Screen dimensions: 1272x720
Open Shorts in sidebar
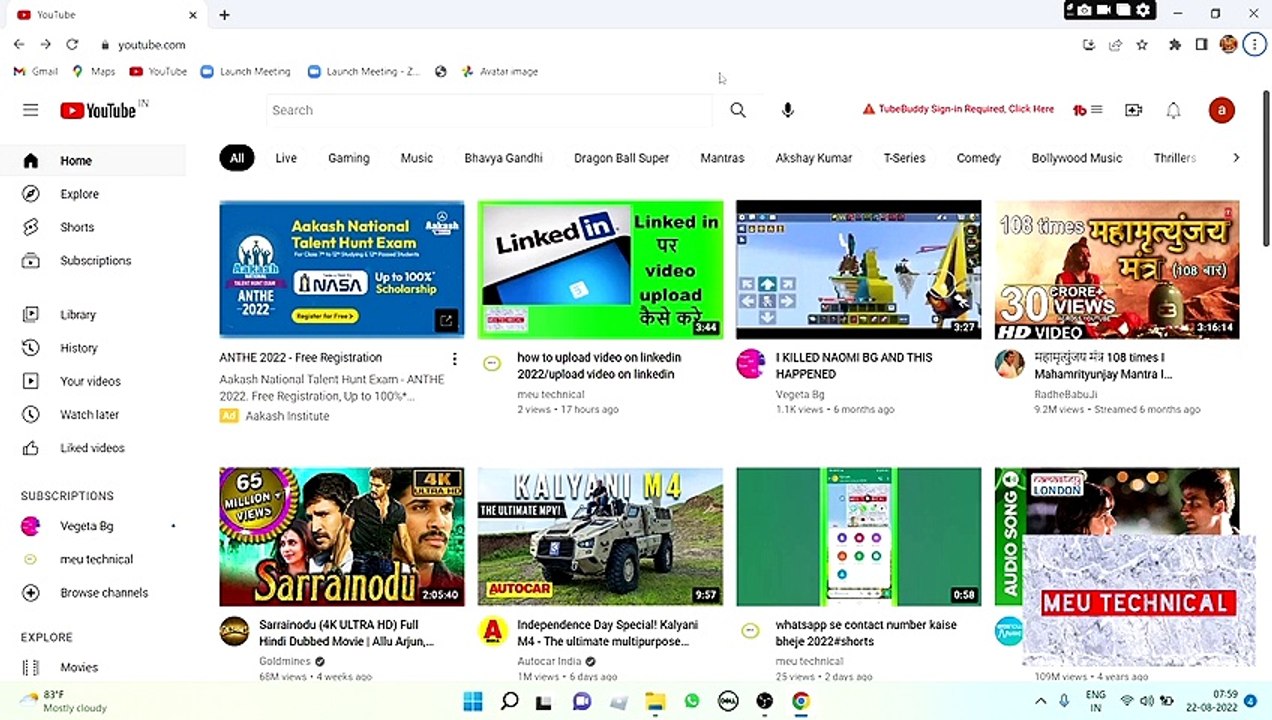(93, 227)
